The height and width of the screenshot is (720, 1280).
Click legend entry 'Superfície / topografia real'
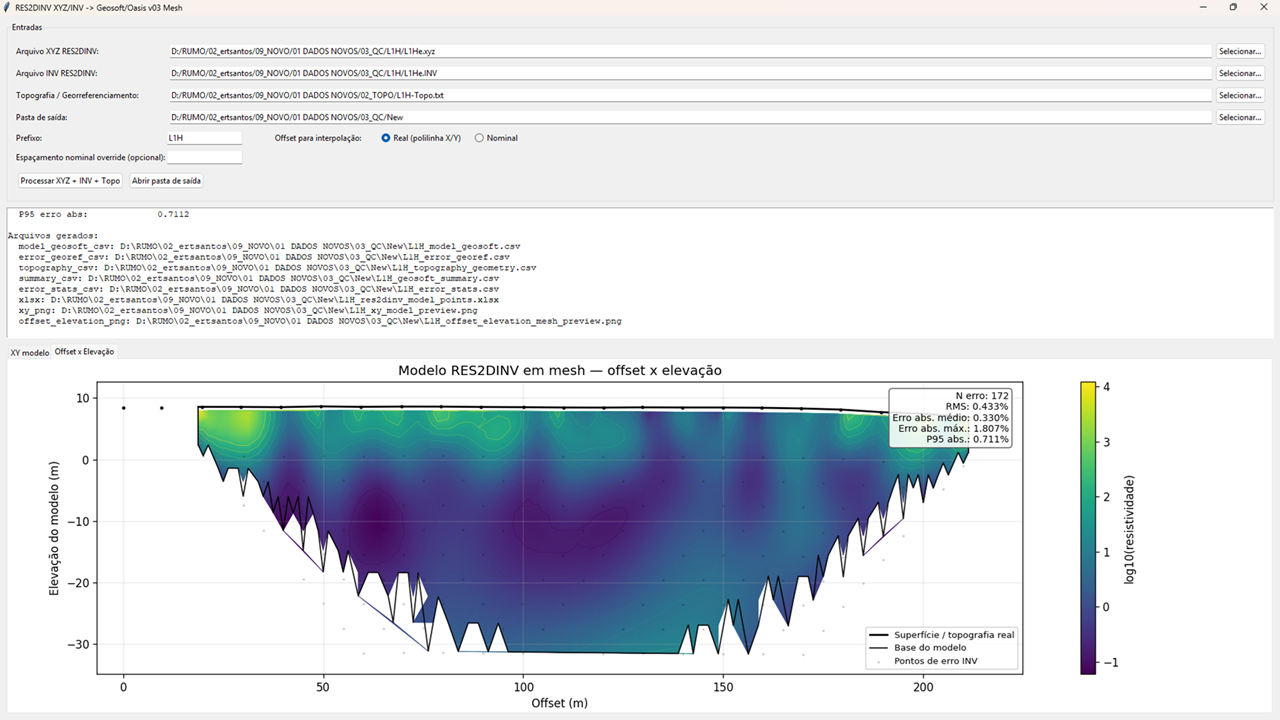(x=942, y=635)
